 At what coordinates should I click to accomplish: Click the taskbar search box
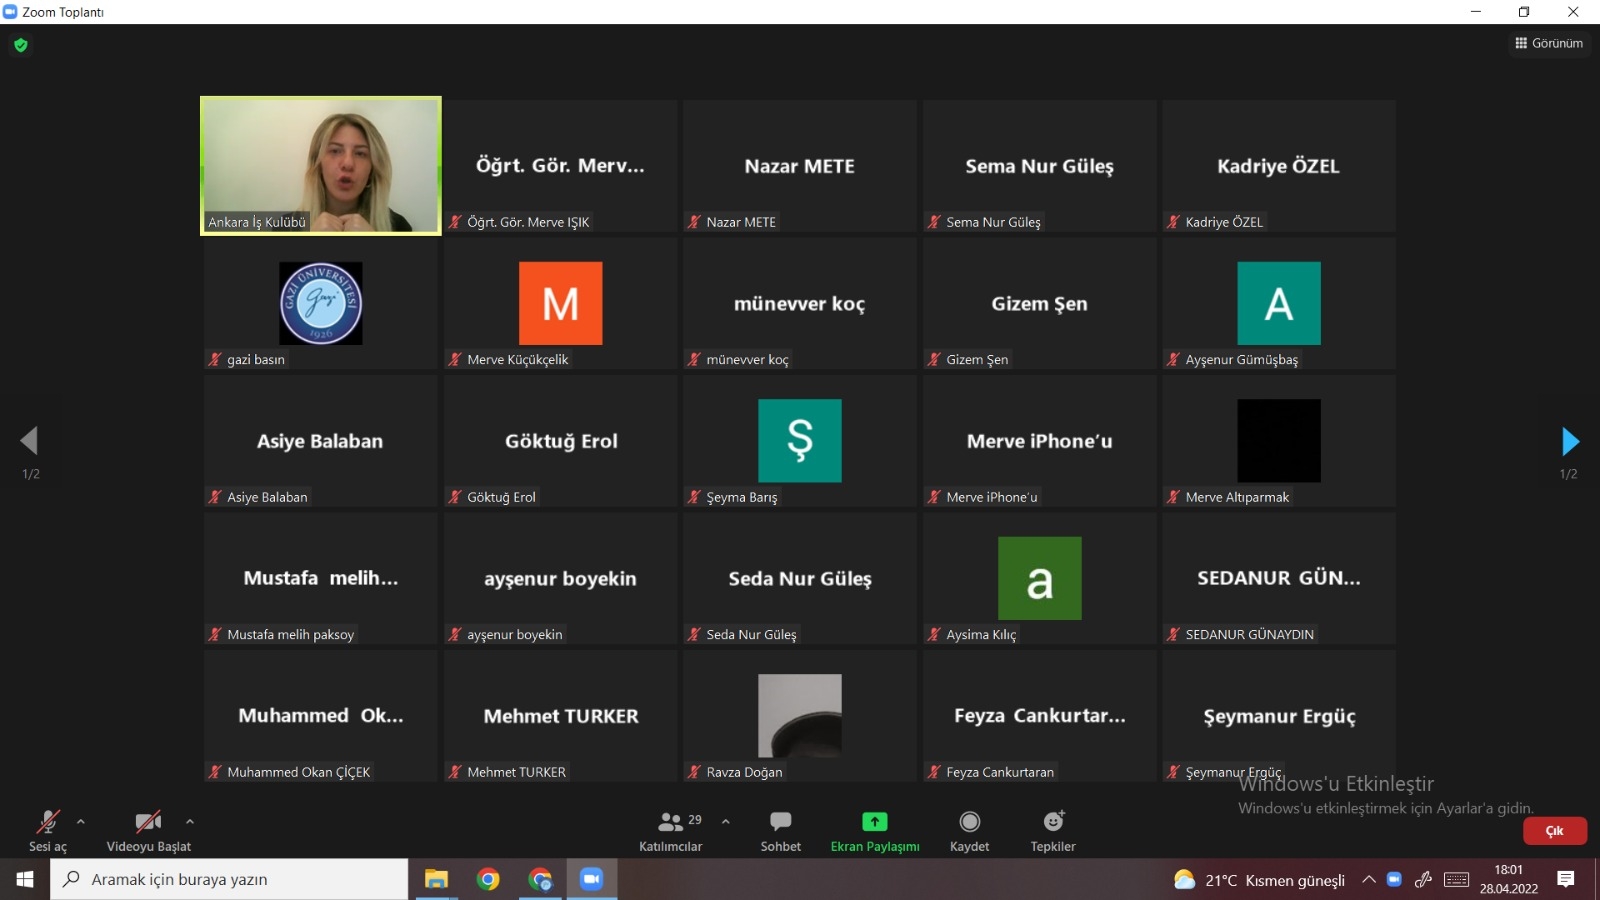click(229, 879)
